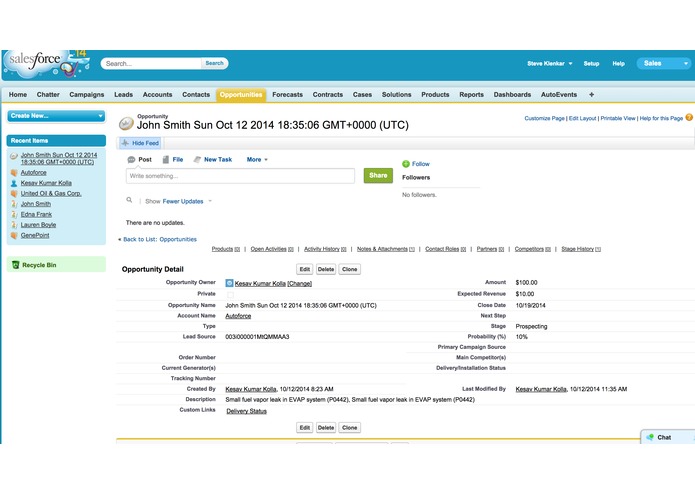Click the Hide Feed button

(x=141, y=143)
